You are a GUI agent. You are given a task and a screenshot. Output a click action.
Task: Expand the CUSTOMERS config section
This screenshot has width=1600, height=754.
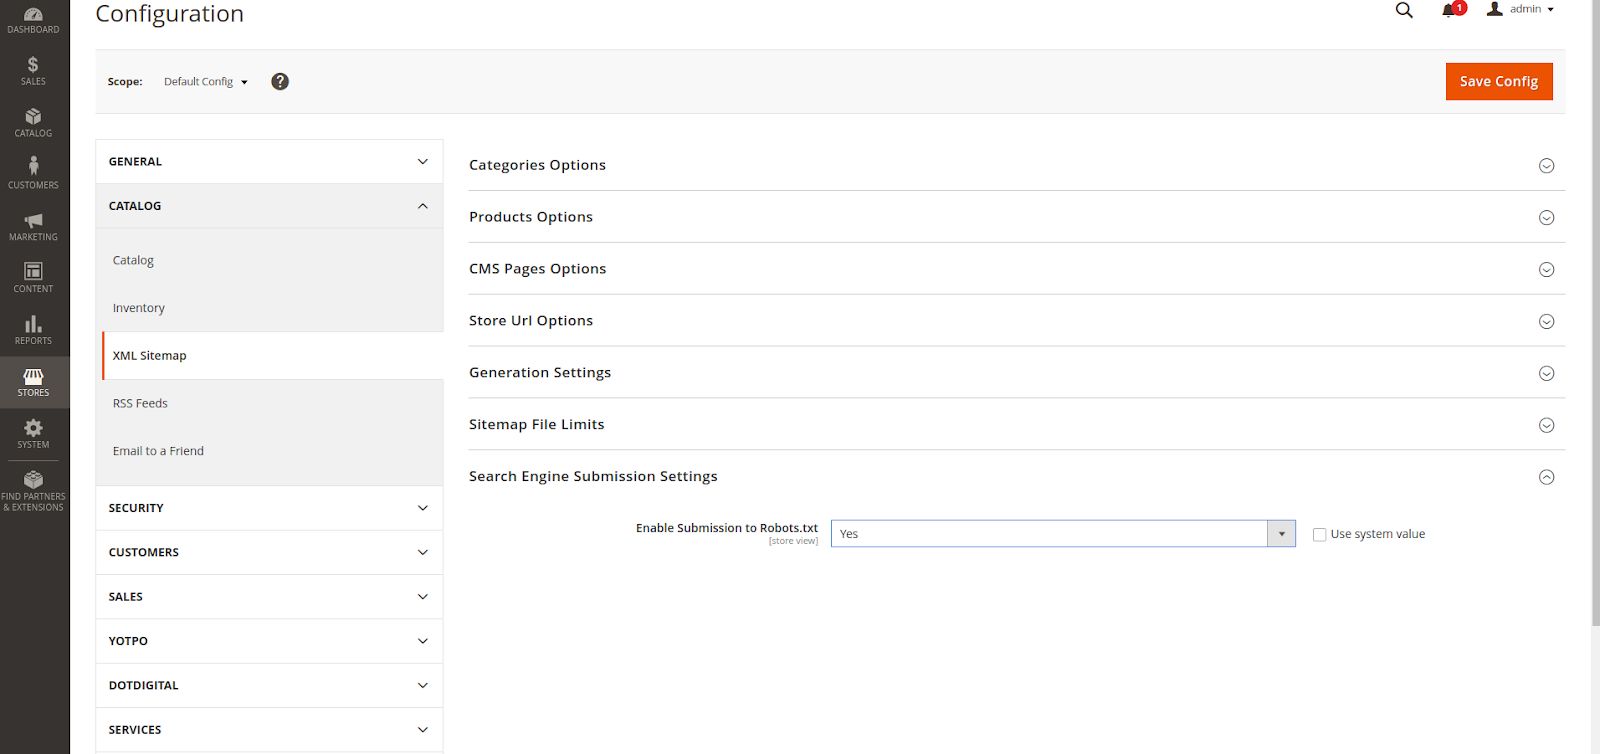(x=269, y=552)
